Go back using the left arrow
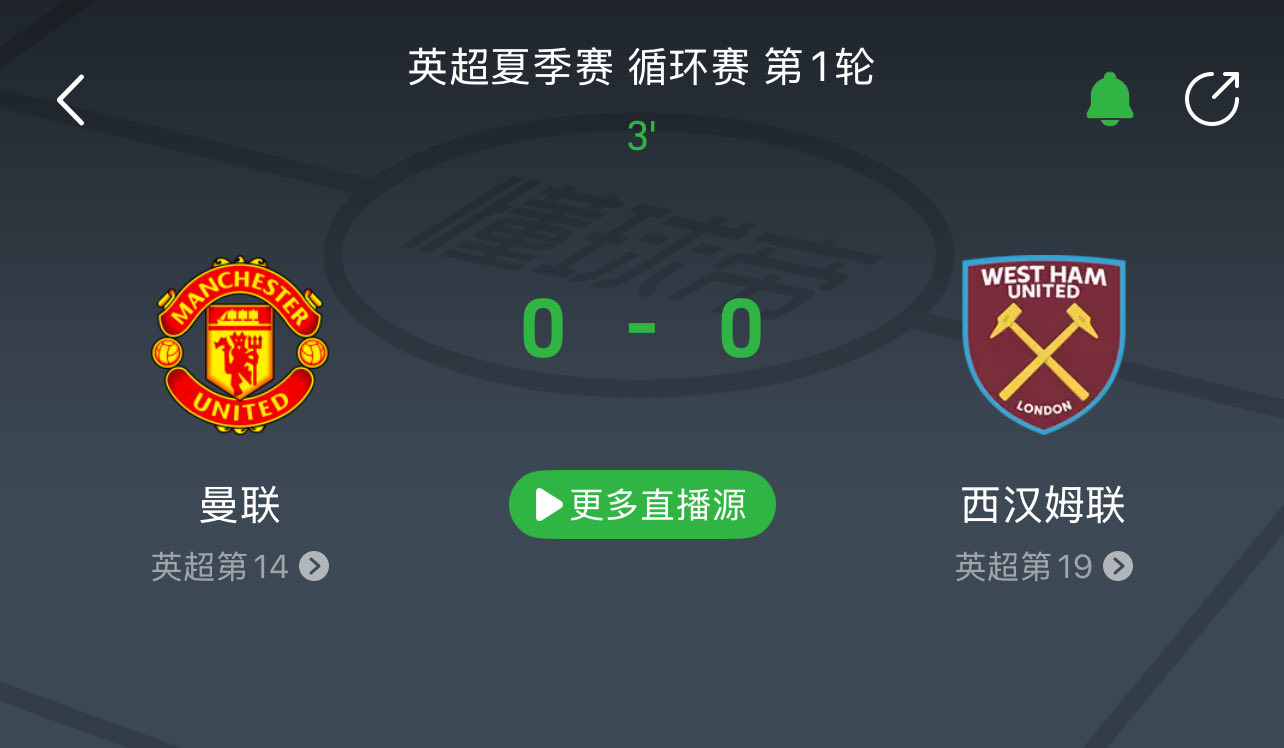 [71, 100]
